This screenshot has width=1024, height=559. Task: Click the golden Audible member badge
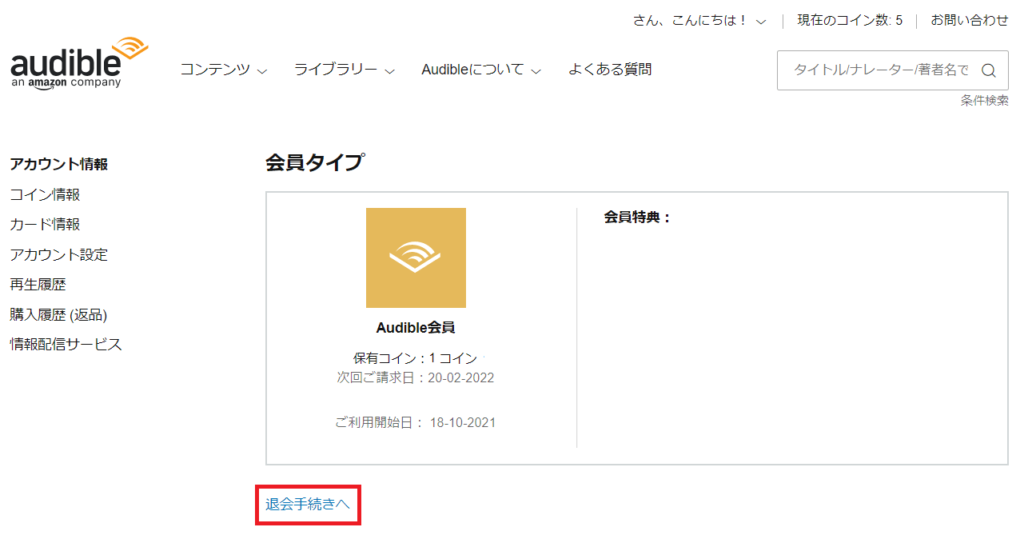tap(415, 258)
